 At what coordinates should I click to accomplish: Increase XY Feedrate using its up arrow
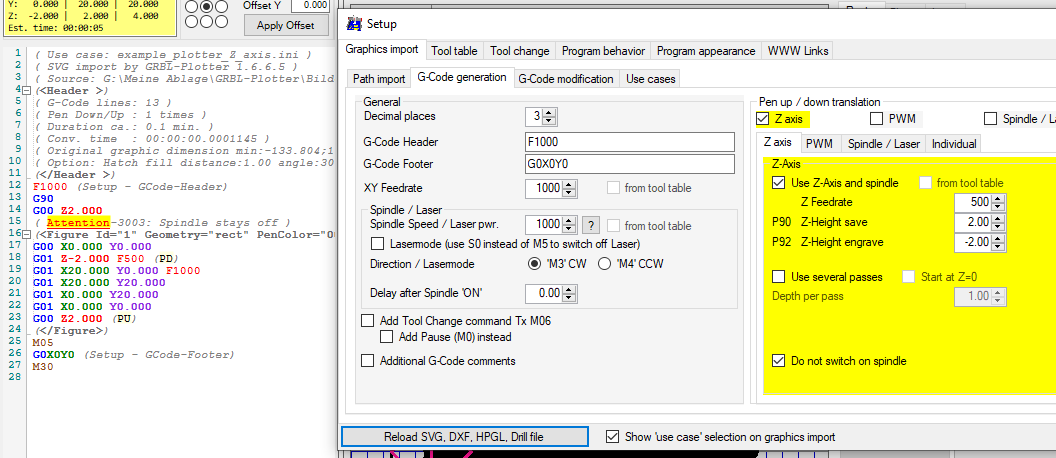[x=569, y=183]
